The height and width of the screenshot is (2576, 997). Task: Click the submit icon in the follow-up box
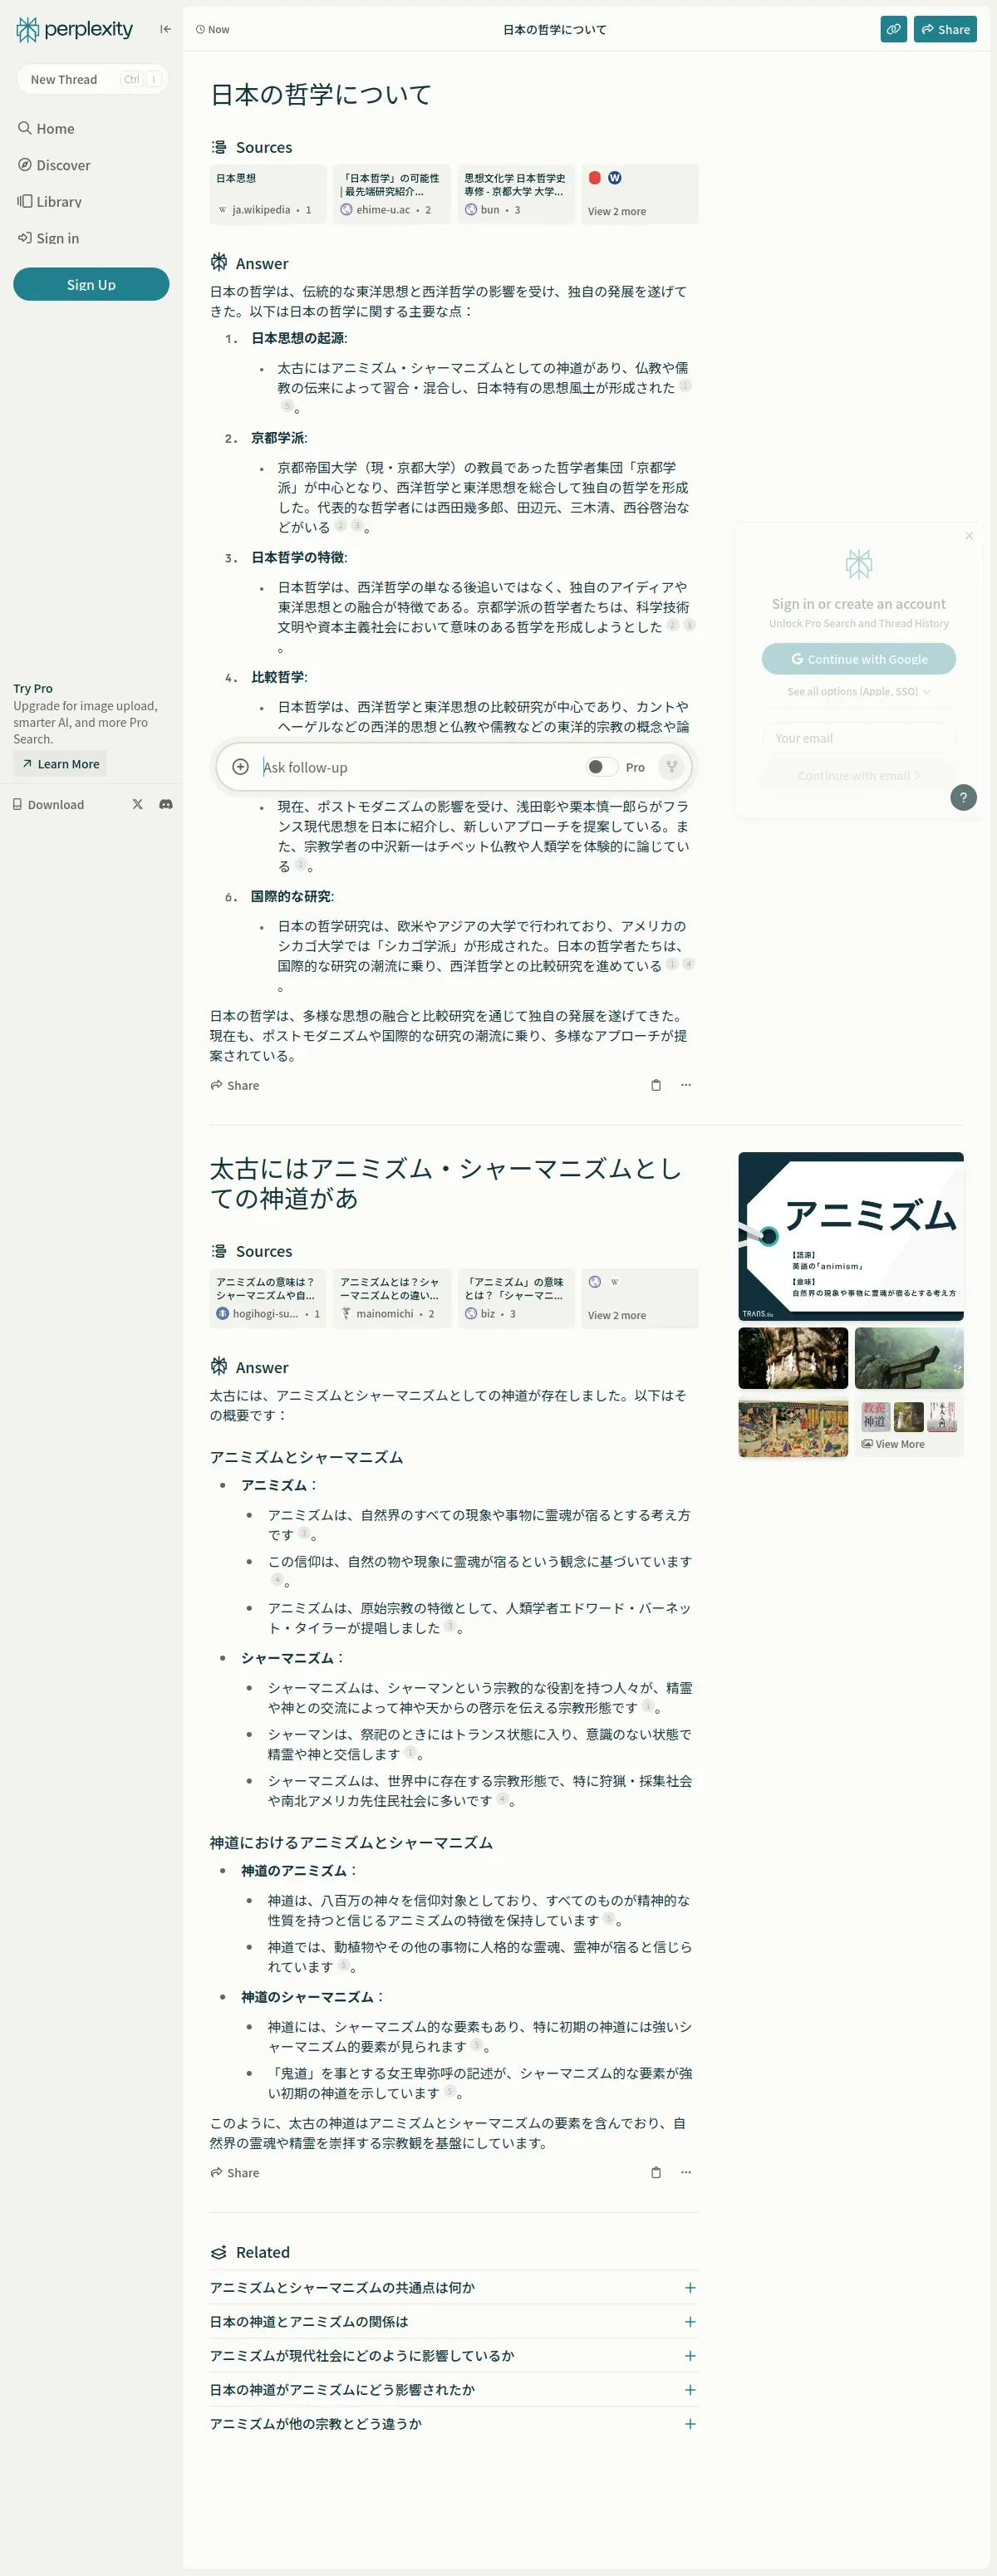coord(672,767)
